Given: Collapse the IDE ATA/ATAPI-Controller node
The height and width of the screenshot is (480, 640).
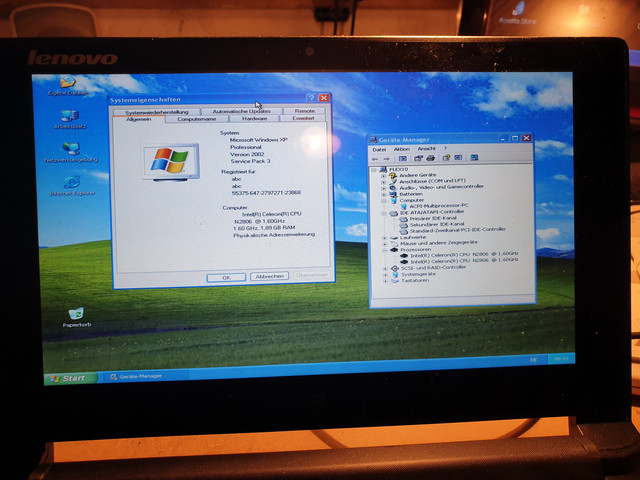Looking at the screenshot, I should pos(384,213).
